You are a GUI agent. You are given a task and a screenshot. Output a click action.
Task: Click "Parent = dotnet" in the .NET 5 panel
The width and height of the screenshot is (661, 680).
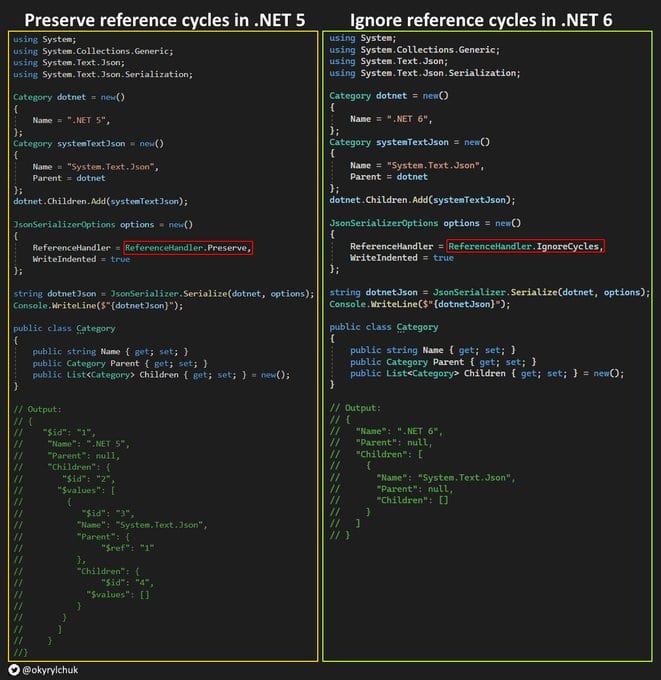[69, 178]
